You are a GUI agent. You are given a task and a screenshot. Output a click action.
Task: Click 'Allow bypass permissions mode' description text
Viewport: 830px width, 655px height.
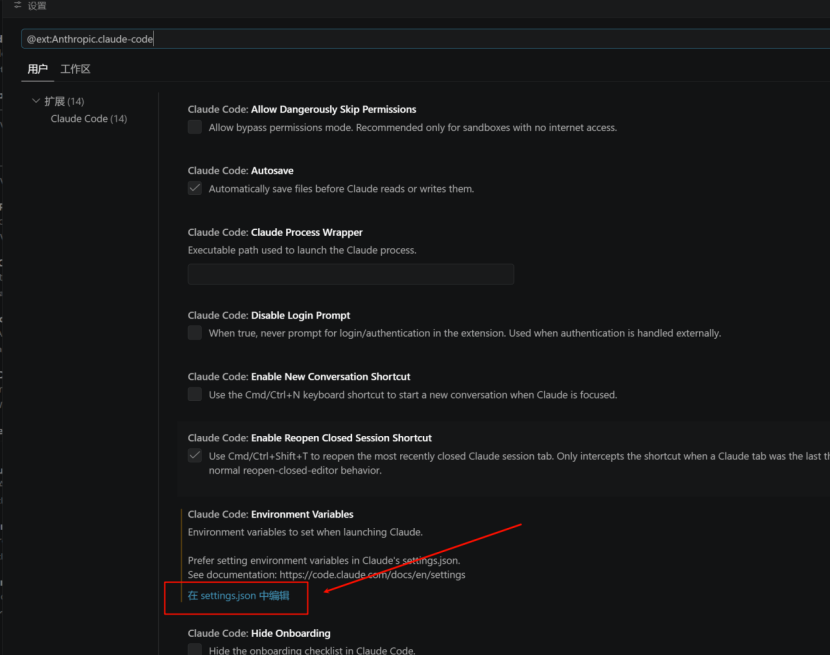click(x=413, y=128)
